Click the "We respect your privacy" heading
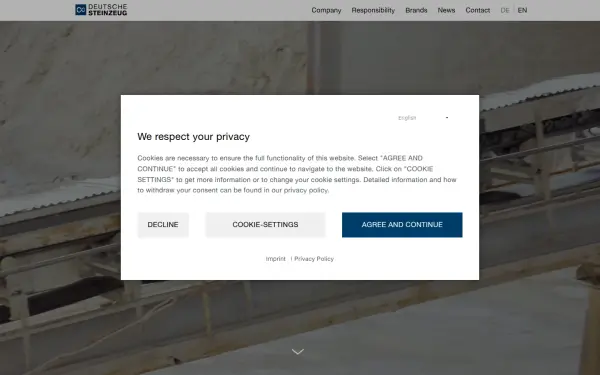This screenshot has width=600, height=375. pos(194,137)
